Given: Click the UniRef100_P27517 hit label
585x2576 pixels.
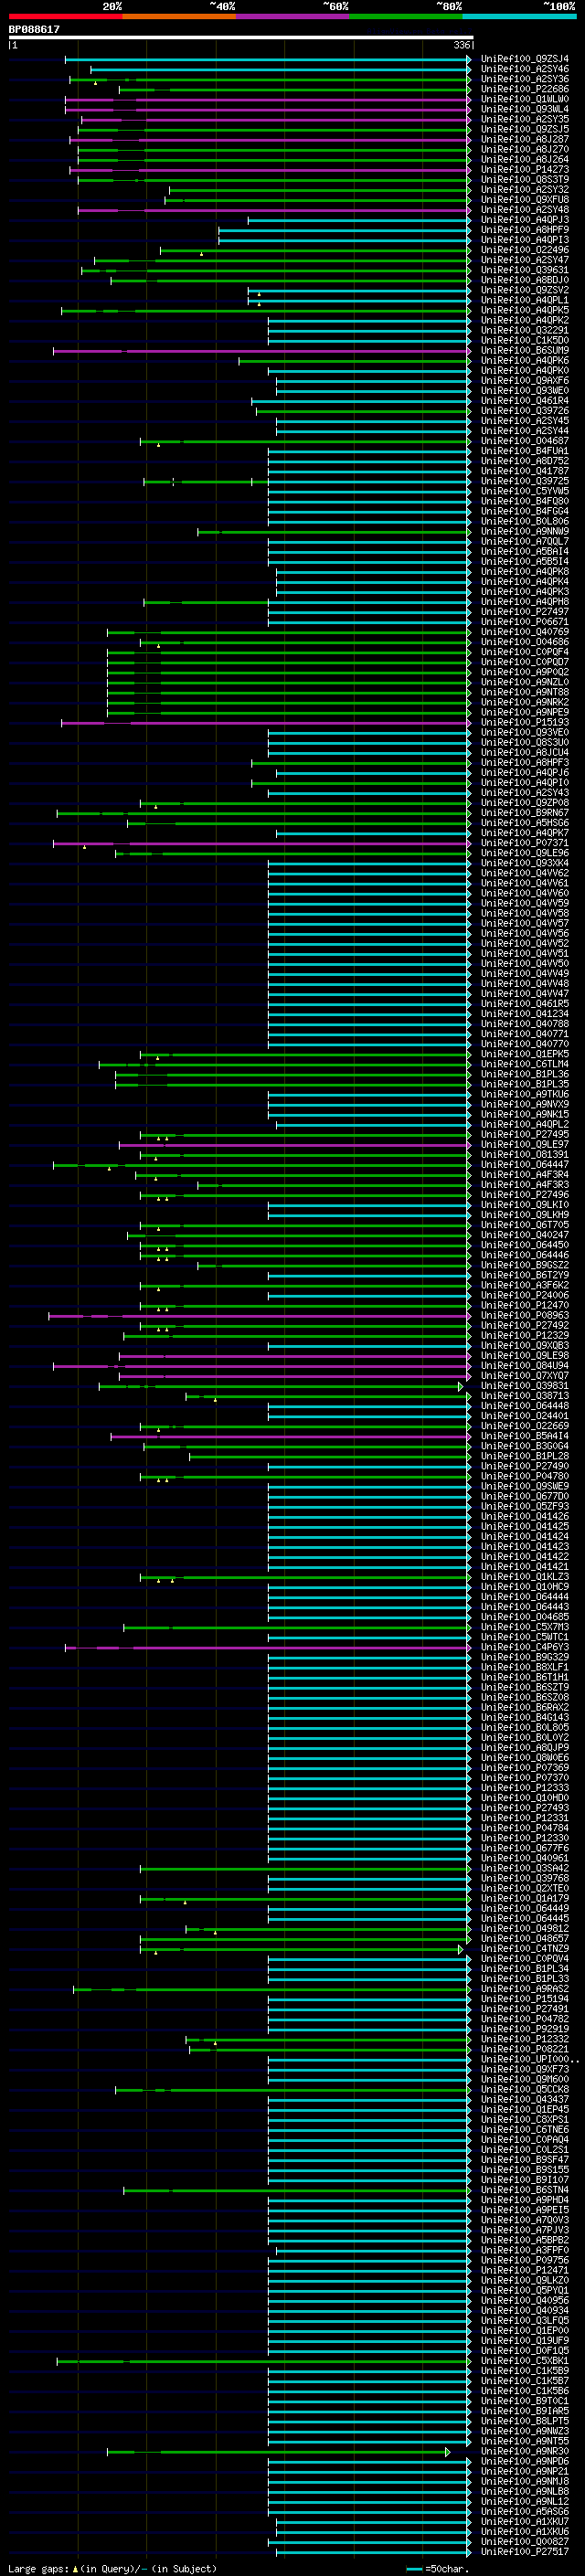Looking at the screenshot, I should (525, 2551).
